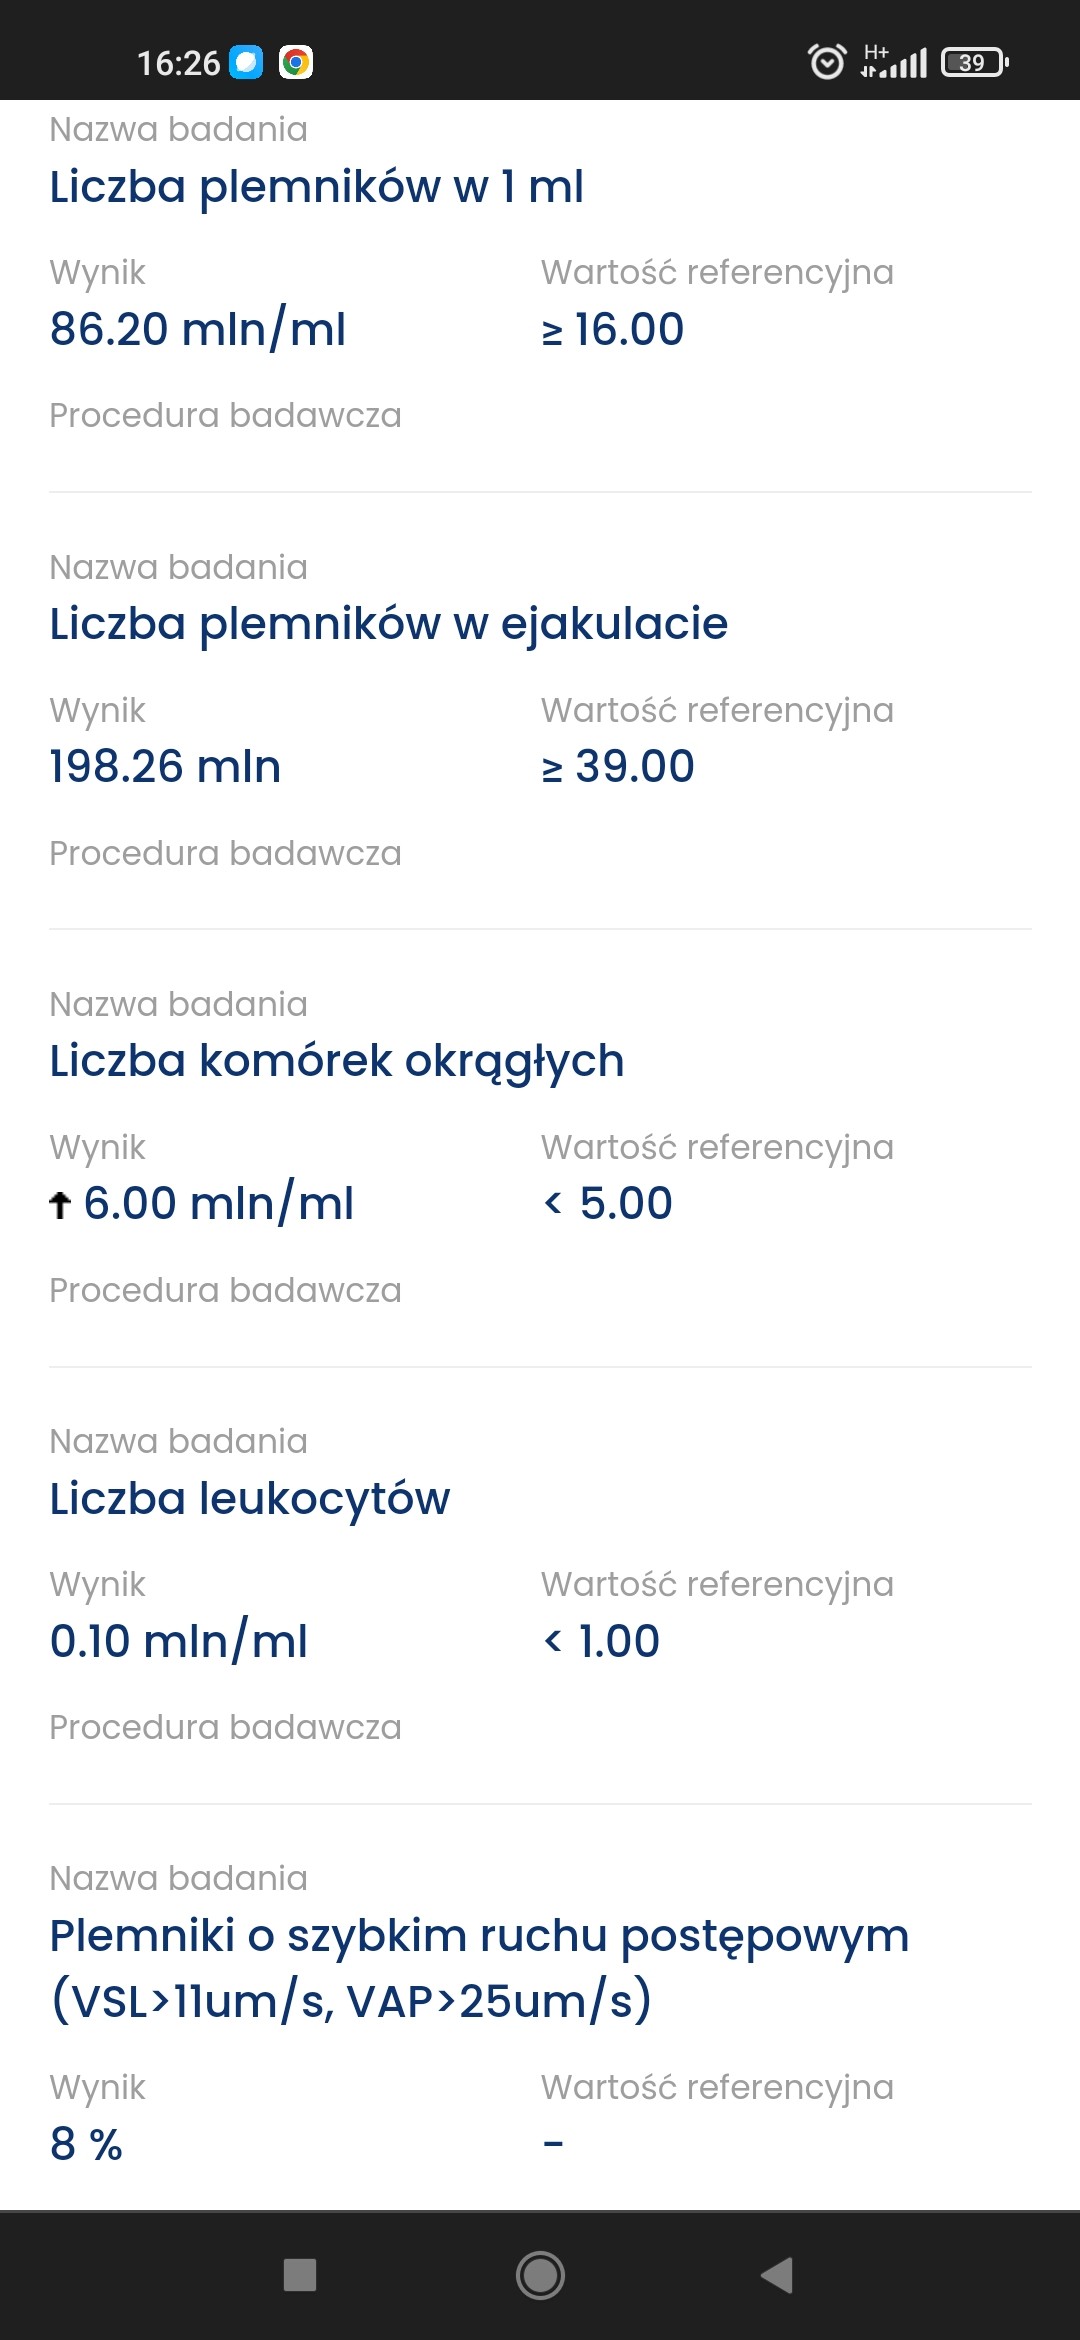Screen dimensions: 1080x2340
Task: Expand Procedura badawcza under Liczba komórek okrągłych
Action: pos(225,1290)
